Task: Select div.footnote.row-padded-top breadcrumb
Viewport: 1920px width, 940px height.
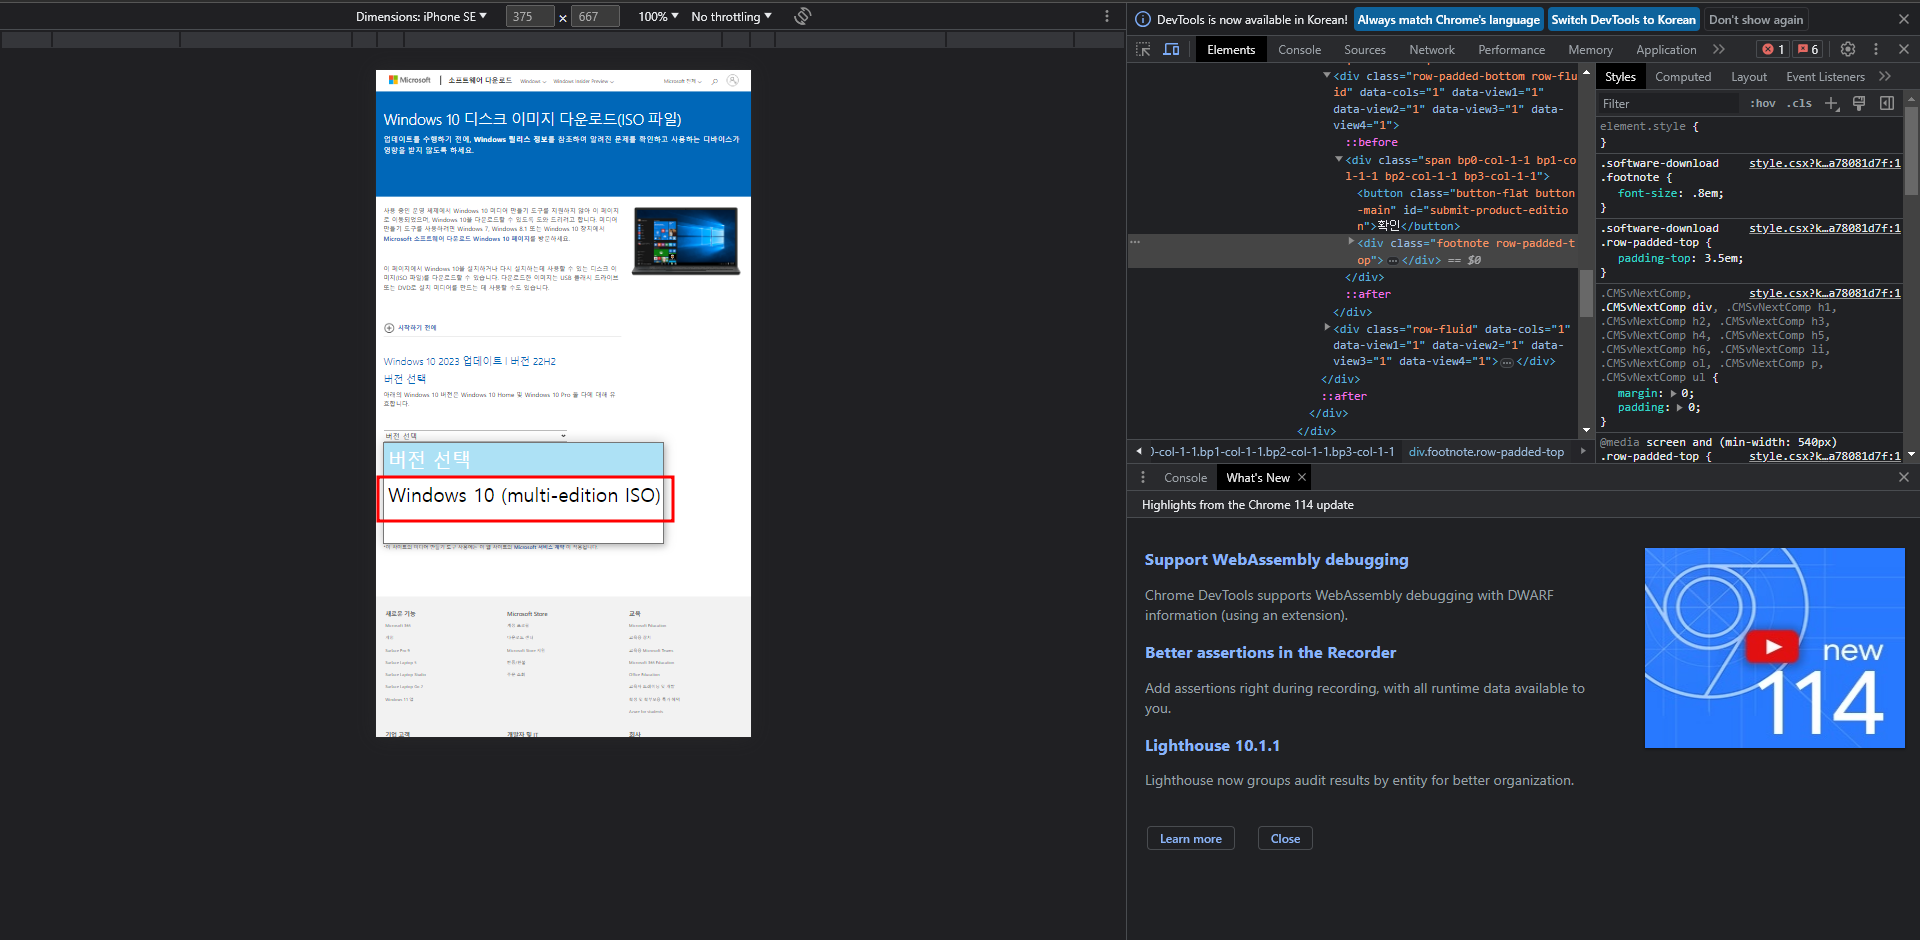Action: click(x=1486, y=451)
